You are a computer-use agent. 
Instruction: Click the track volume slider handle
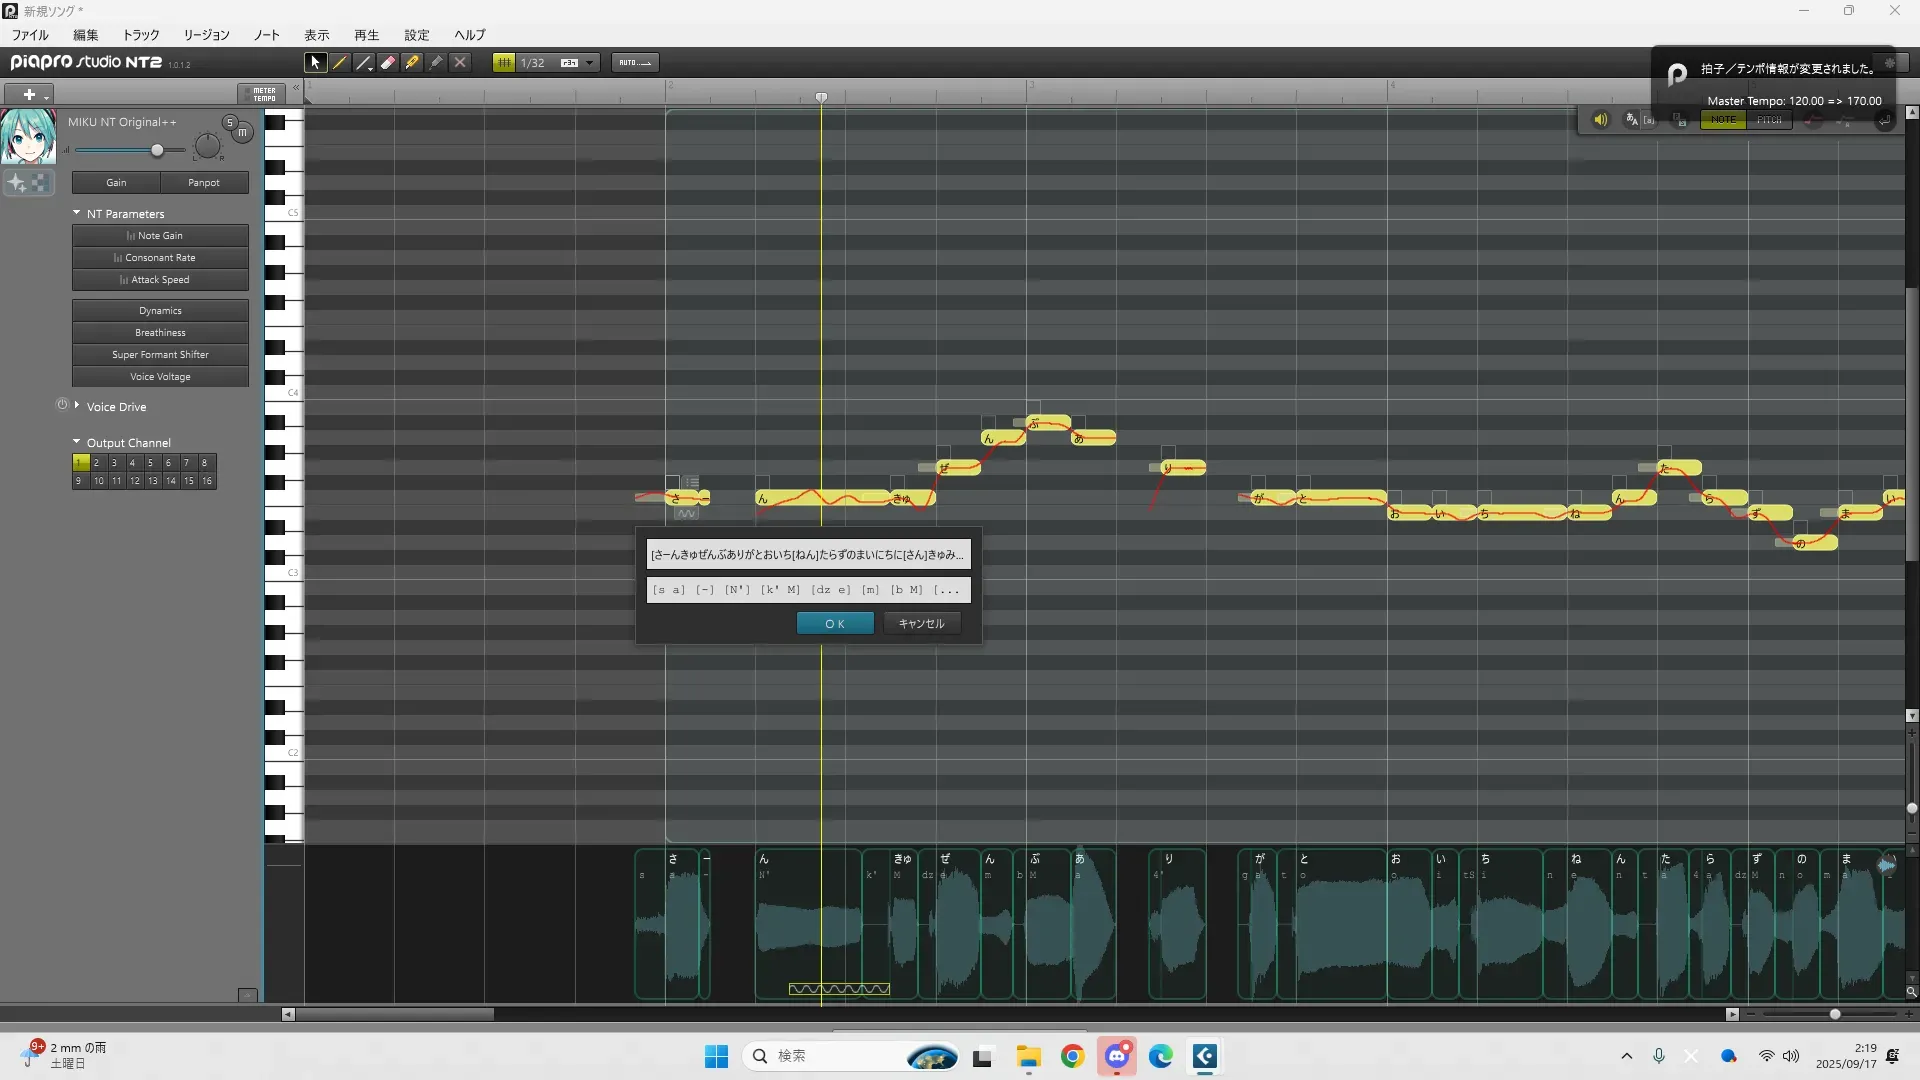tap(157, 150)
